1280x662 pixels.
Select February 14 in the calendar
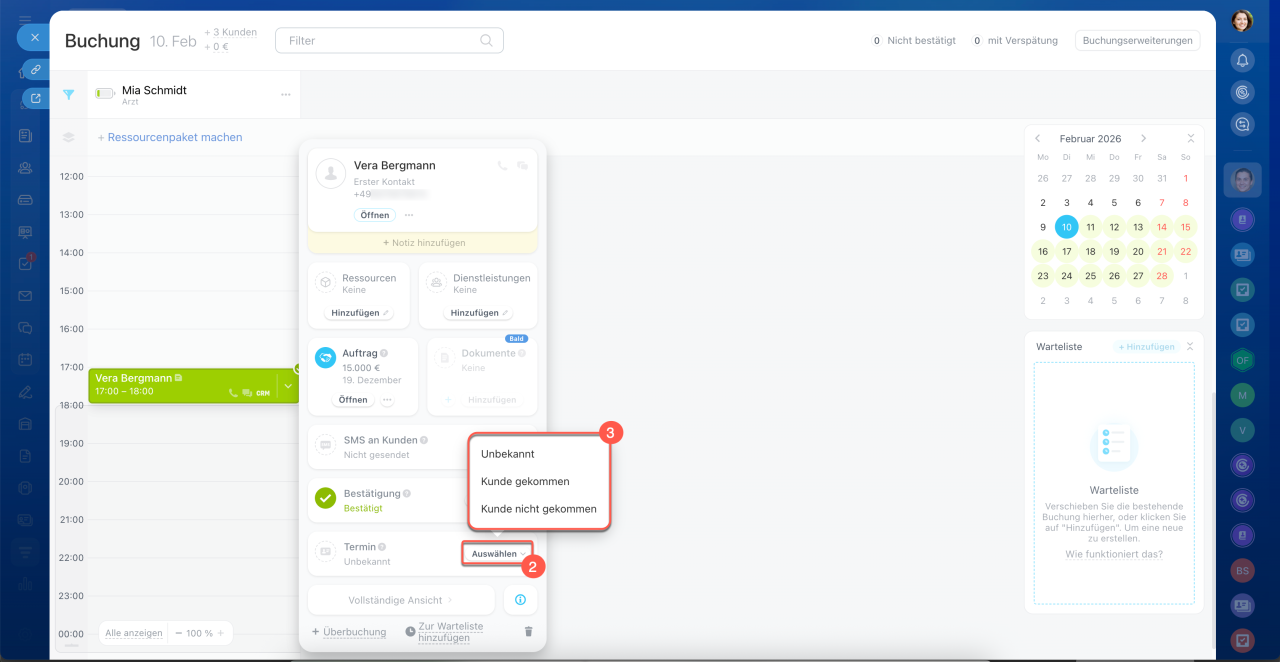click(x=1162, y=227)
